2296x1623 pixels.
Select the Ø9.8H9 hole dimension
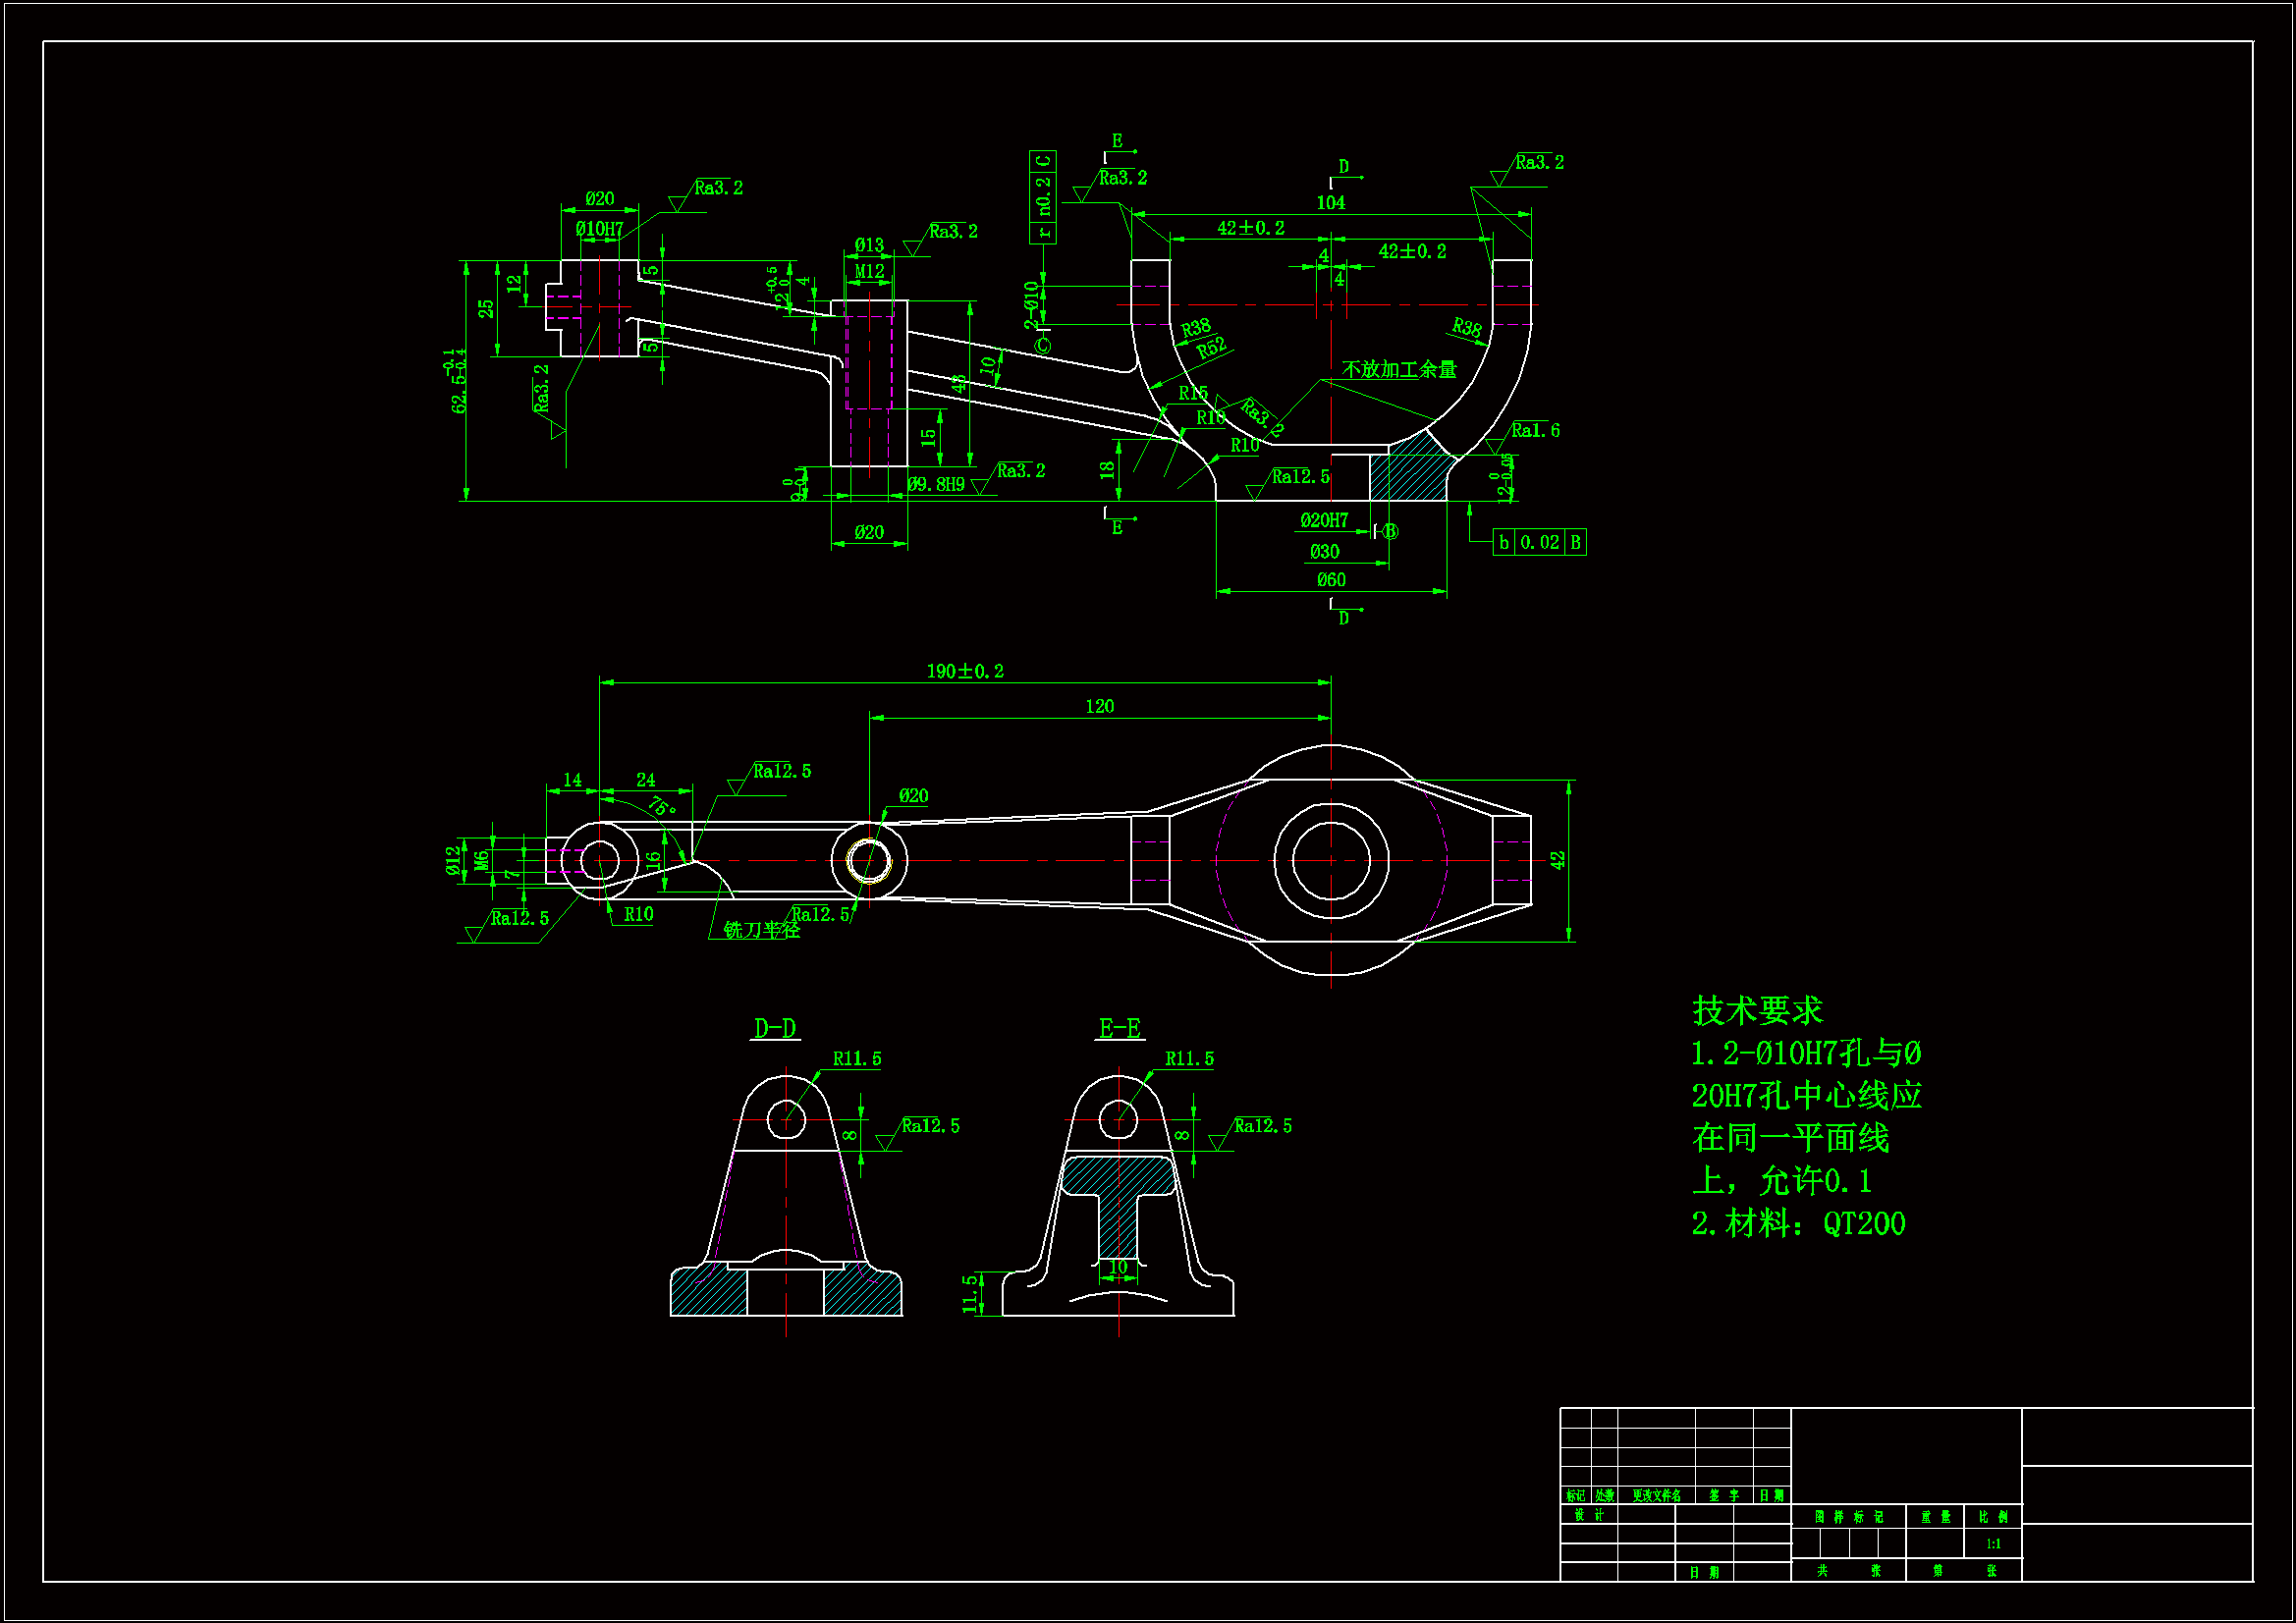coord(936,484)
